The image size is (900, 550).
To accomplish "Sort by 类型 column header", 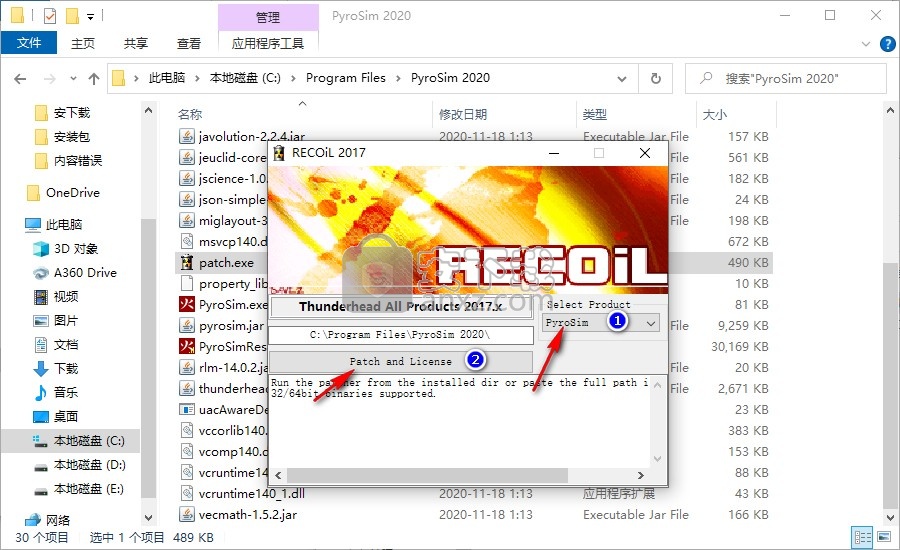I will point(595,114).
